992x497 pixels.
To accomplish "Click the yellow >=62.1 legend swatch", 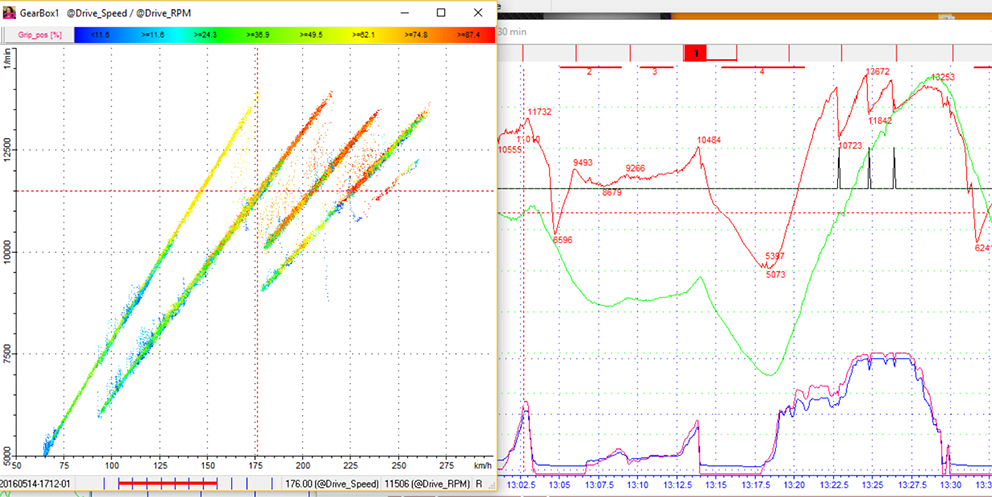I will click(361, 34).
